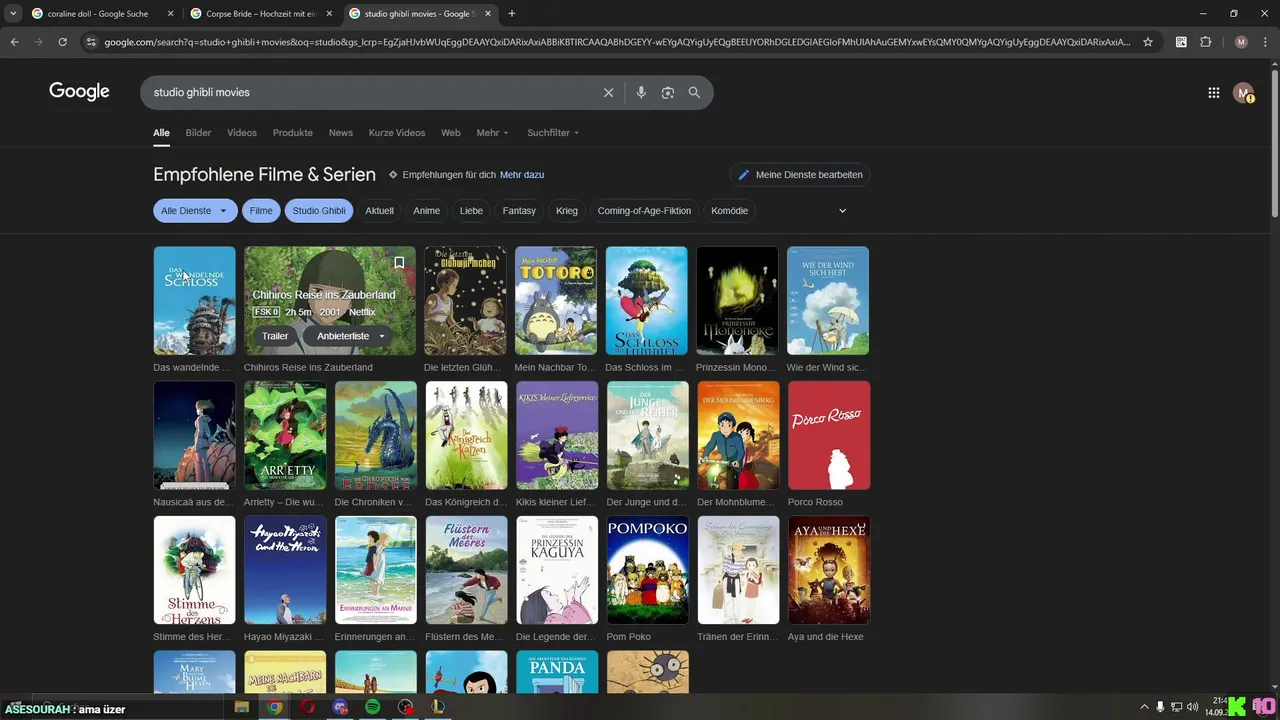The image size is (1280, 720).
Task: Switch to the Produkte tab
Action: tap(293, 133)
